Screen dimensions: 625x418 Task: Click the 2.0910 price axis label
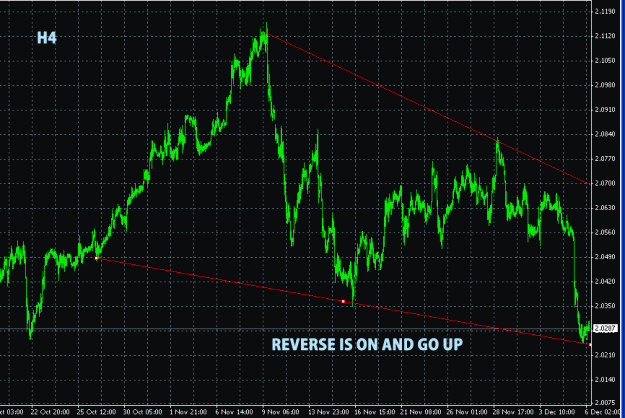point(605,110)
